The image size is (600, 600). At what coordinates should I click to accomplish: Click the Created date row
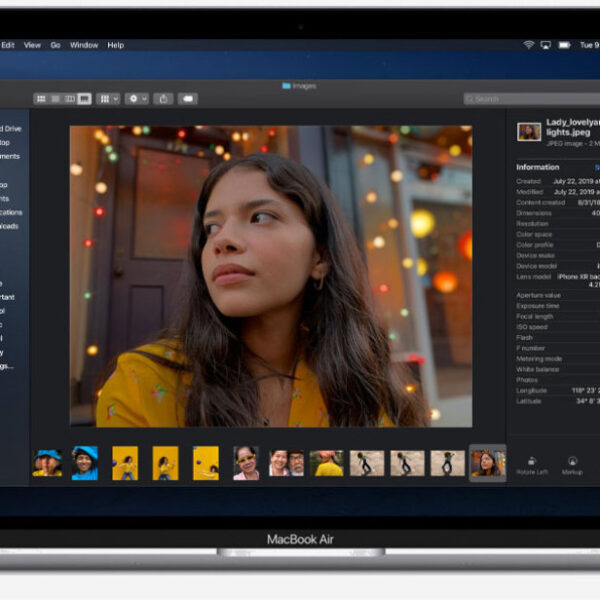pyautogui.click(x=558, y=181)
